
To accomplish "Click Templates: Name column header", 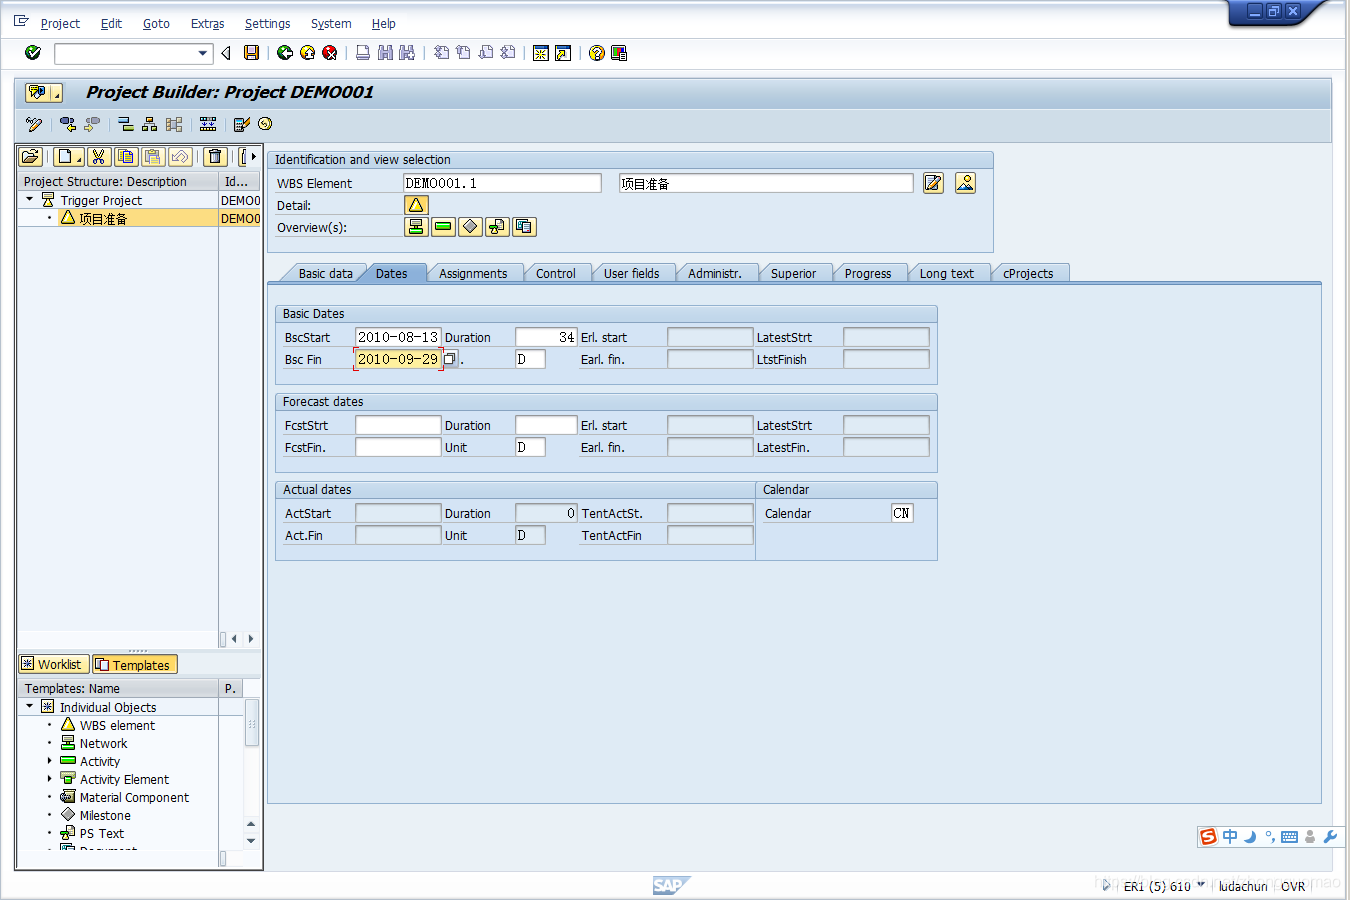I will [x=118, y=688].
